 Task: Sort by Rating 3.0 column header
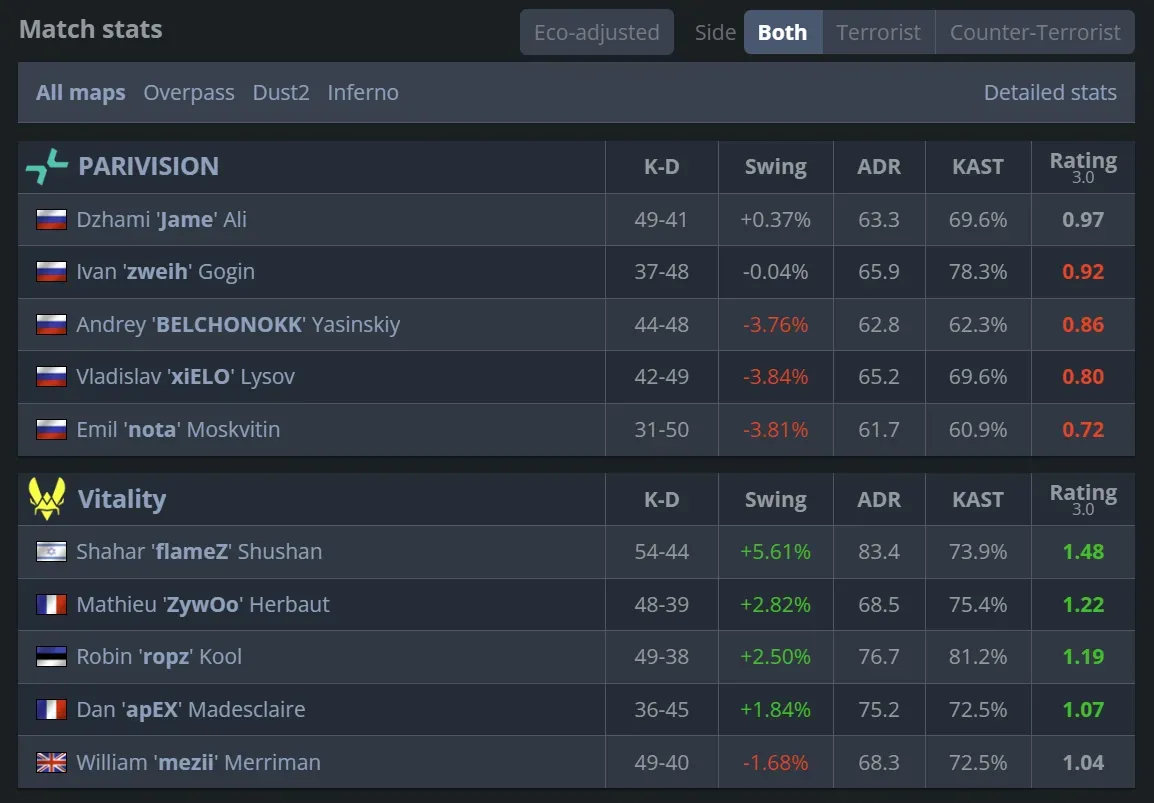coord(1083,166)
